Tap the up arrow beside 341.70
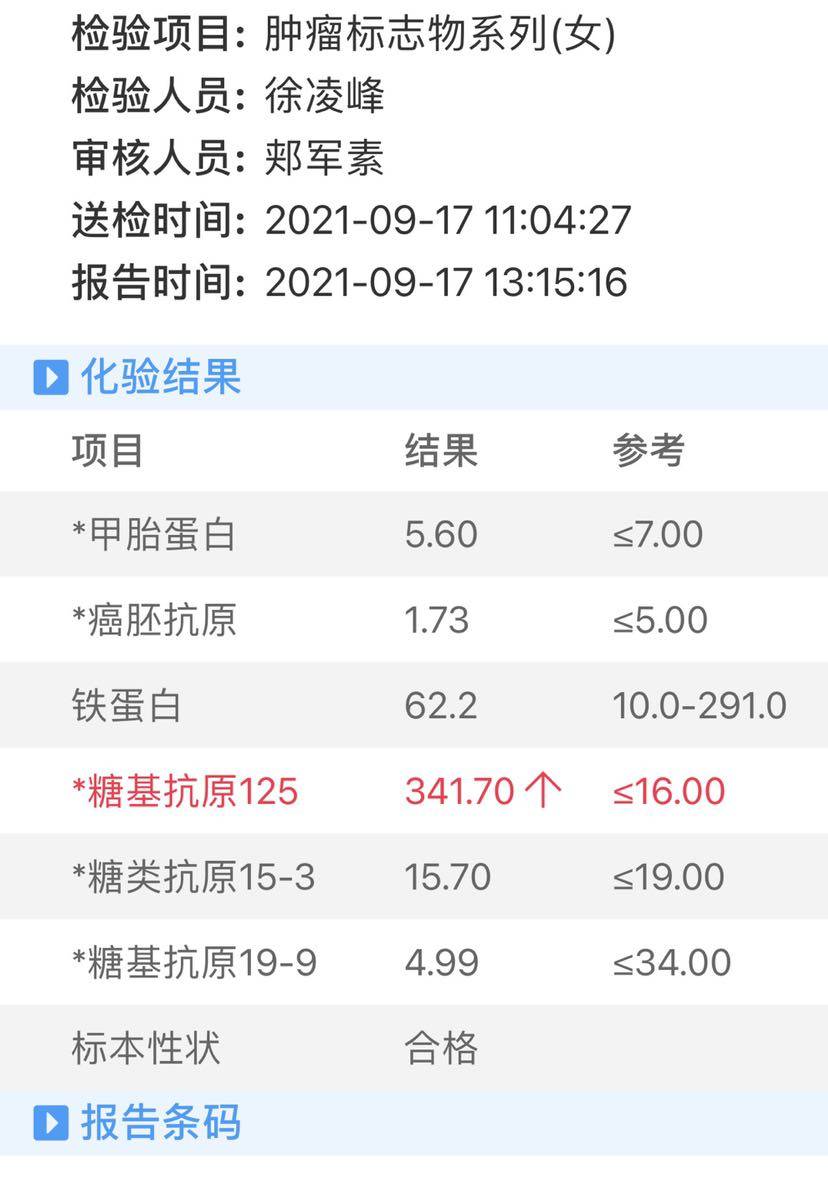This screenshot has height=1184, width=828. 544,792
